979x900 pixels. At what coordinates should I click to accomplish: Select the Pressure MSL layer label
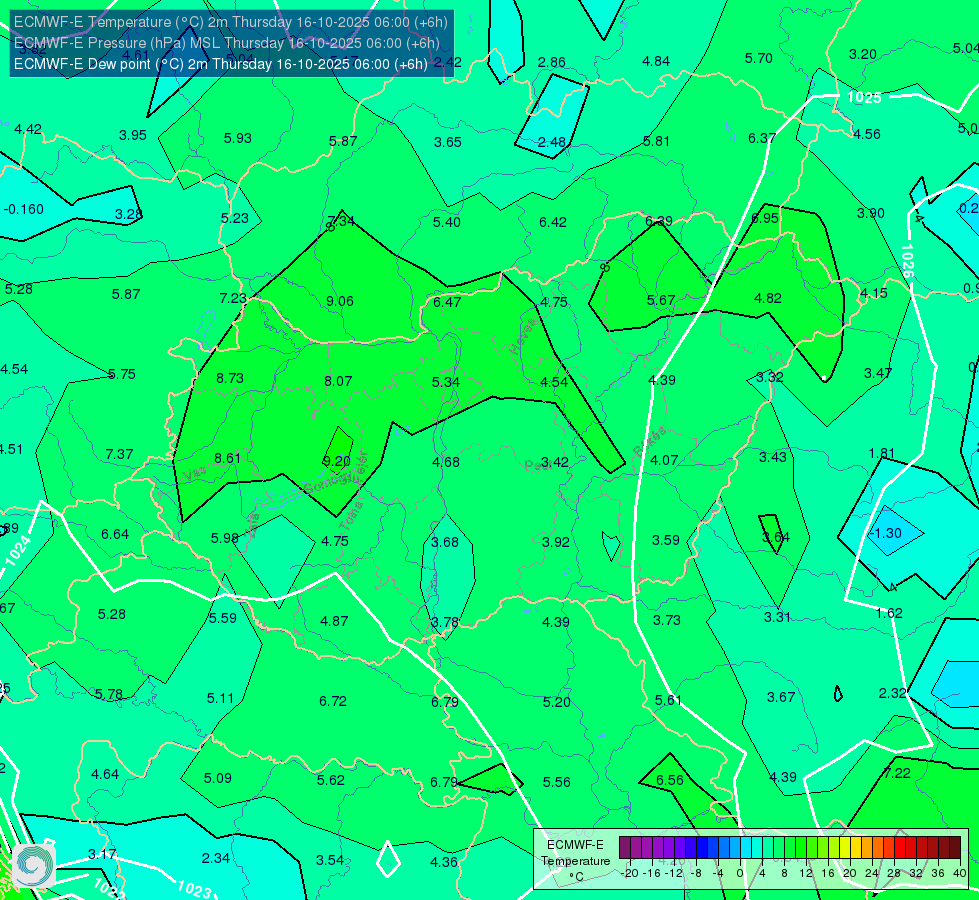point(227,43)
